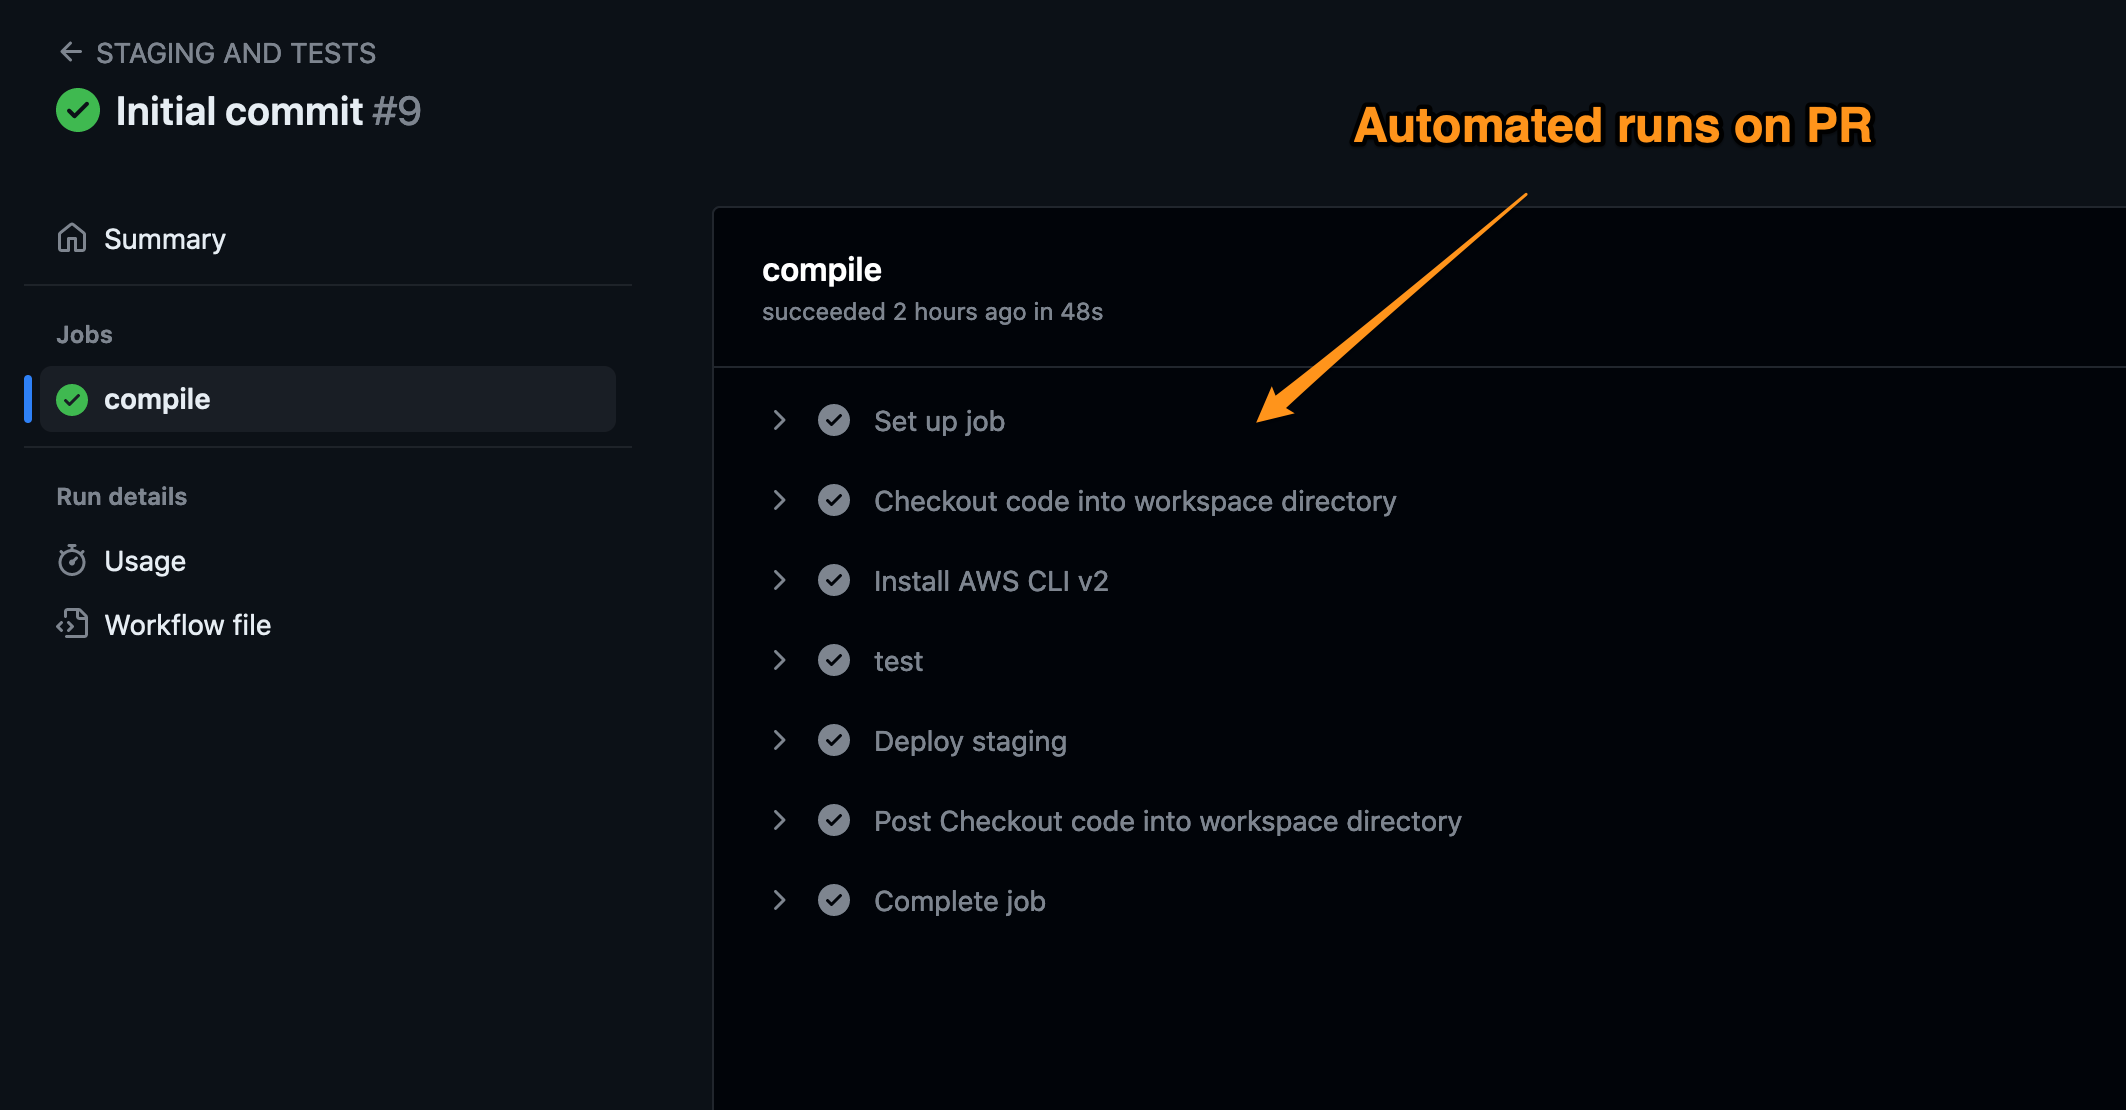Click the Deploy staging step label
Image resolution: width=2126 pixels, height=1110 pixels.
970,741
